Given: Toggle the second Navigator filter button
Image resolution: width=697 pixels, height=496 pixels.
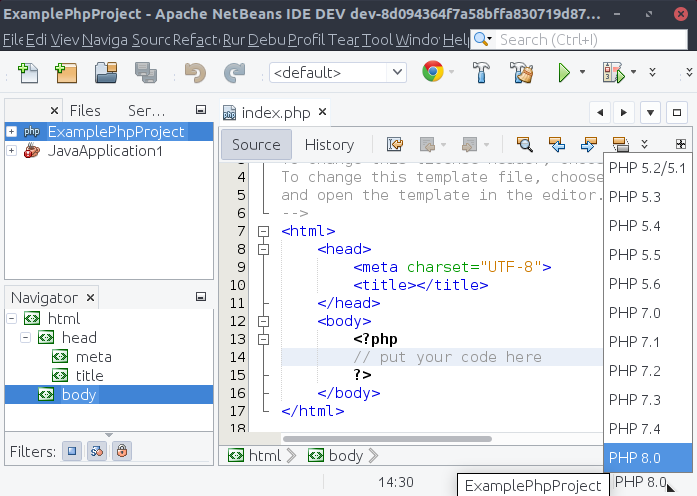Looking at the screenshot, I should point(97,451).
